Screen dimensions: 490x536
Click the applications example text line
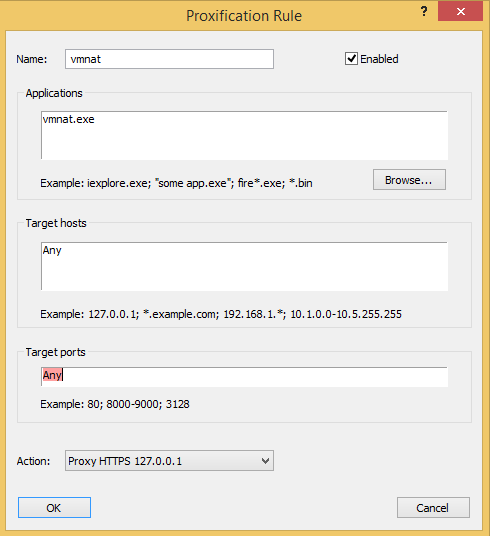176,183
